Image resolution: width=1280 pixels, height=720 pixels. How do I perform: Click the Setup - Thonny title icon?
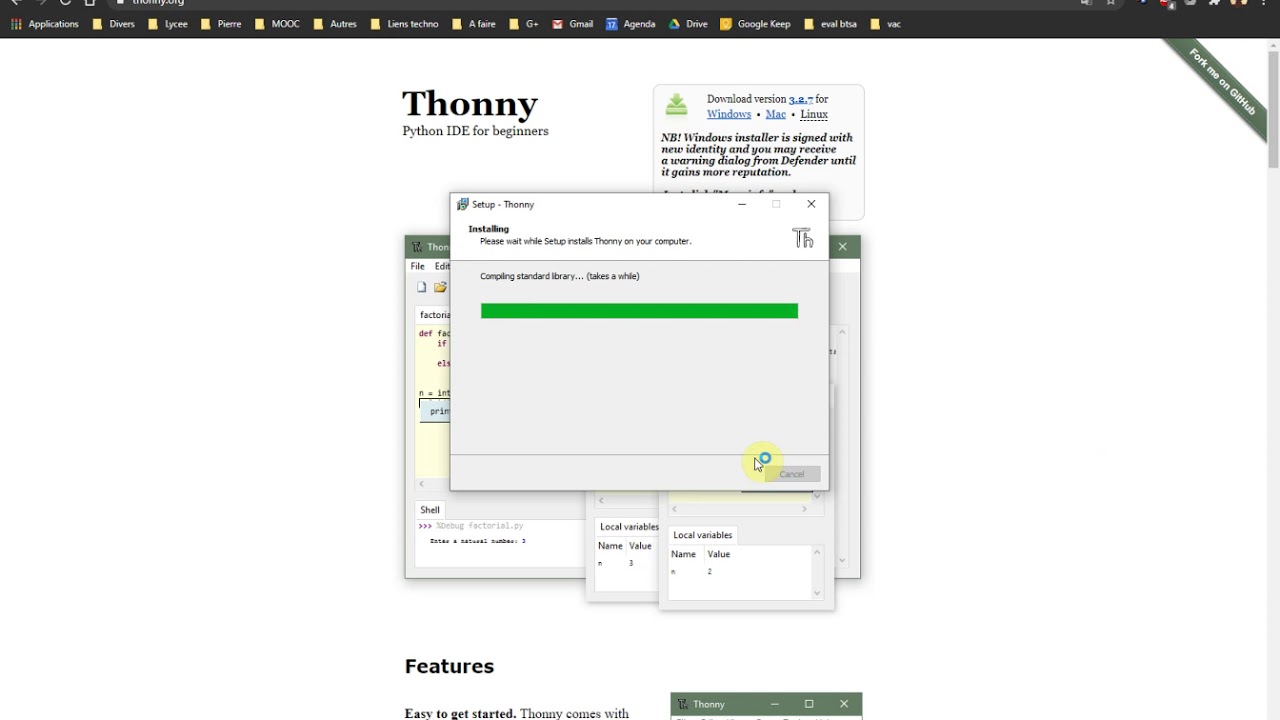click(x=462, y=204)
